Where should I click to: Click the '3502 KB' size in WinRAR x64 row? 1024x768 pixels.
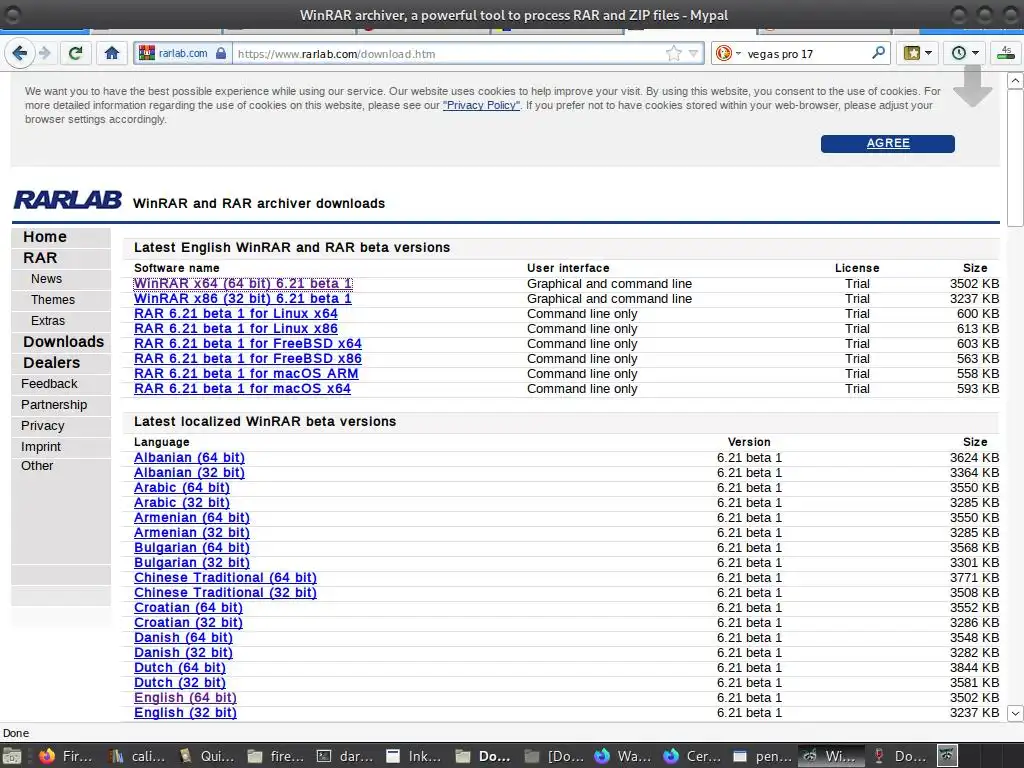click(974, 283)
